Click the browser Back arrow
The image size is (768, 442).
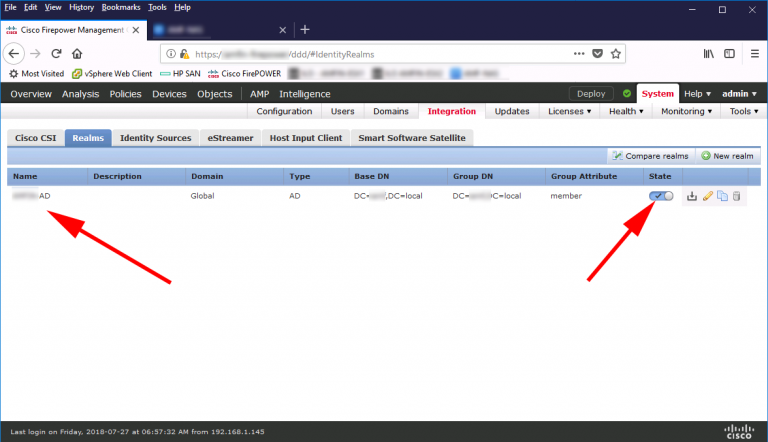point(14,54)
